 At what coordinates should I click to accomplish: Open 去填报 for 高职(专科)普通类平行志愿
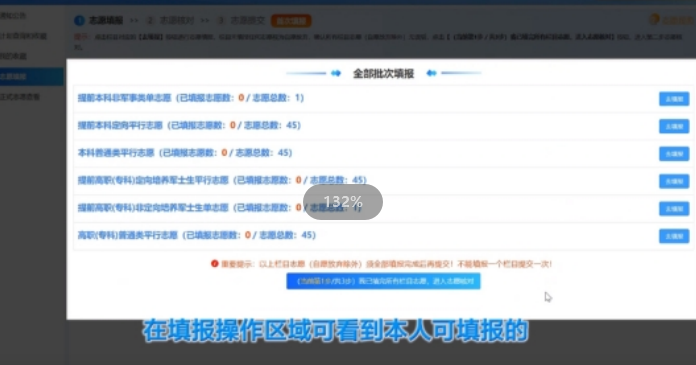coord(674,236)
